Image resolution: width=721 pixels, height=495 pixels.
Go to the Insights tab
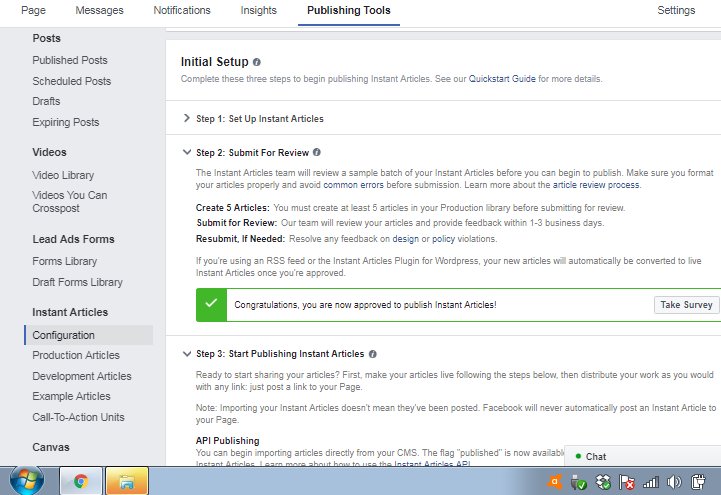point(258,10)
